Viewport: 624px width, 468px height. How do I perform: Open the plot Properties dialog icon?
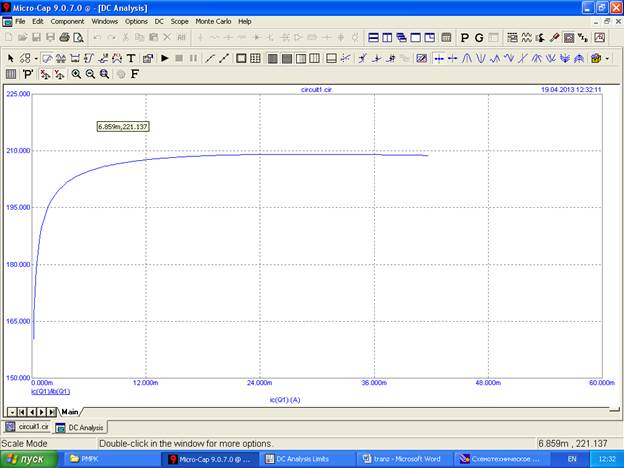click(x=148, y=58)
